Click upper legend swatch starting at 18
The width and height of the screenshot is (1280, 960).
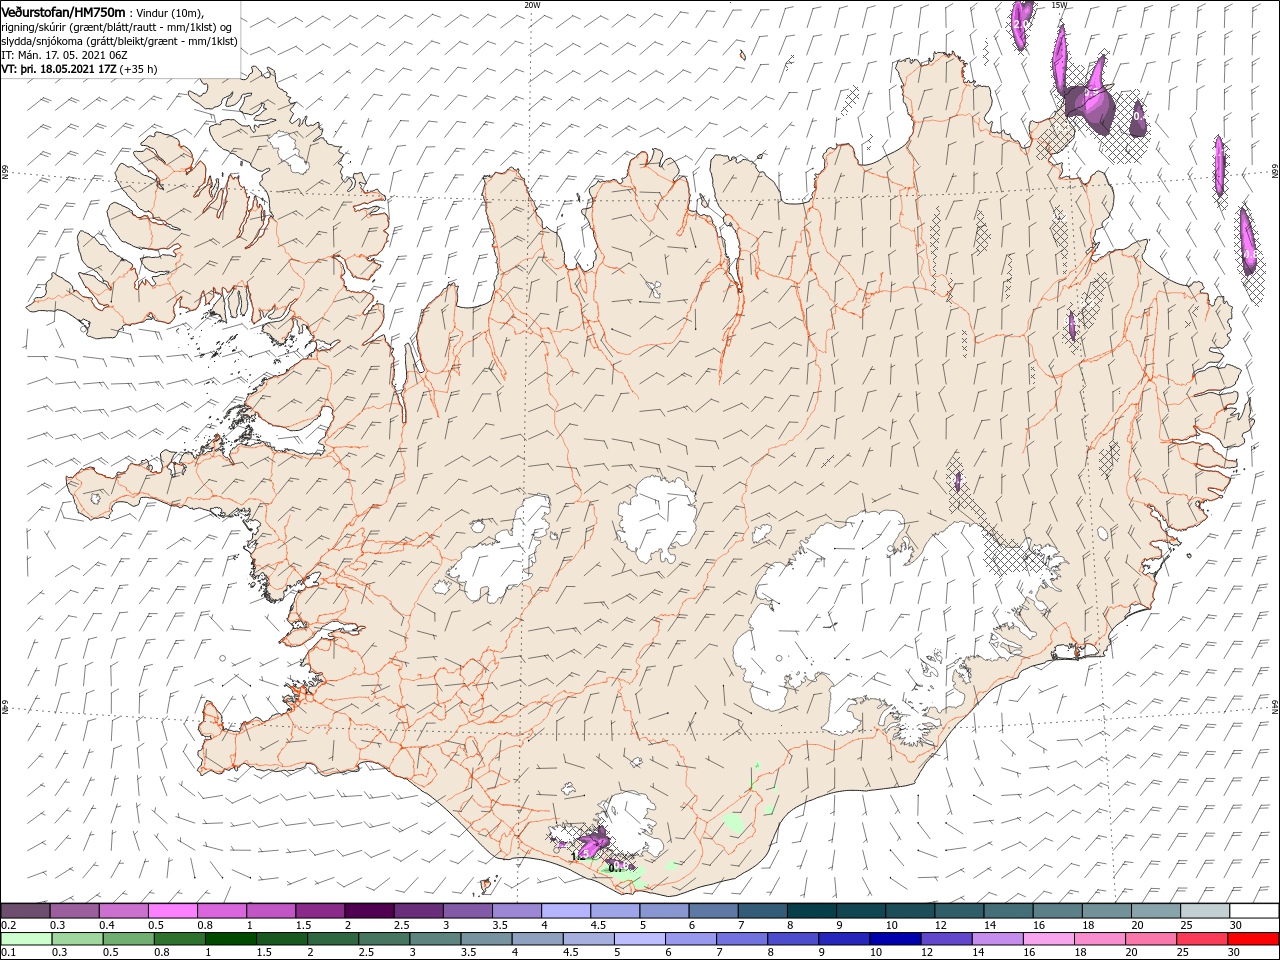click(1108, 911)
